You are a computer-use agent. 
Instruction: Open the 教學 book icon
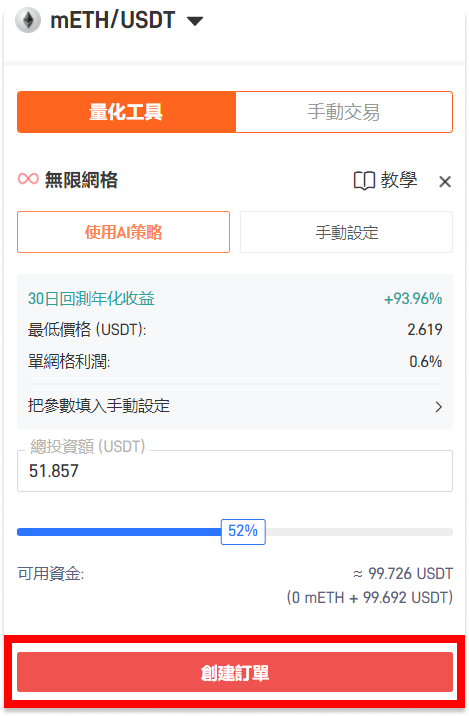(x=364, y=181)
